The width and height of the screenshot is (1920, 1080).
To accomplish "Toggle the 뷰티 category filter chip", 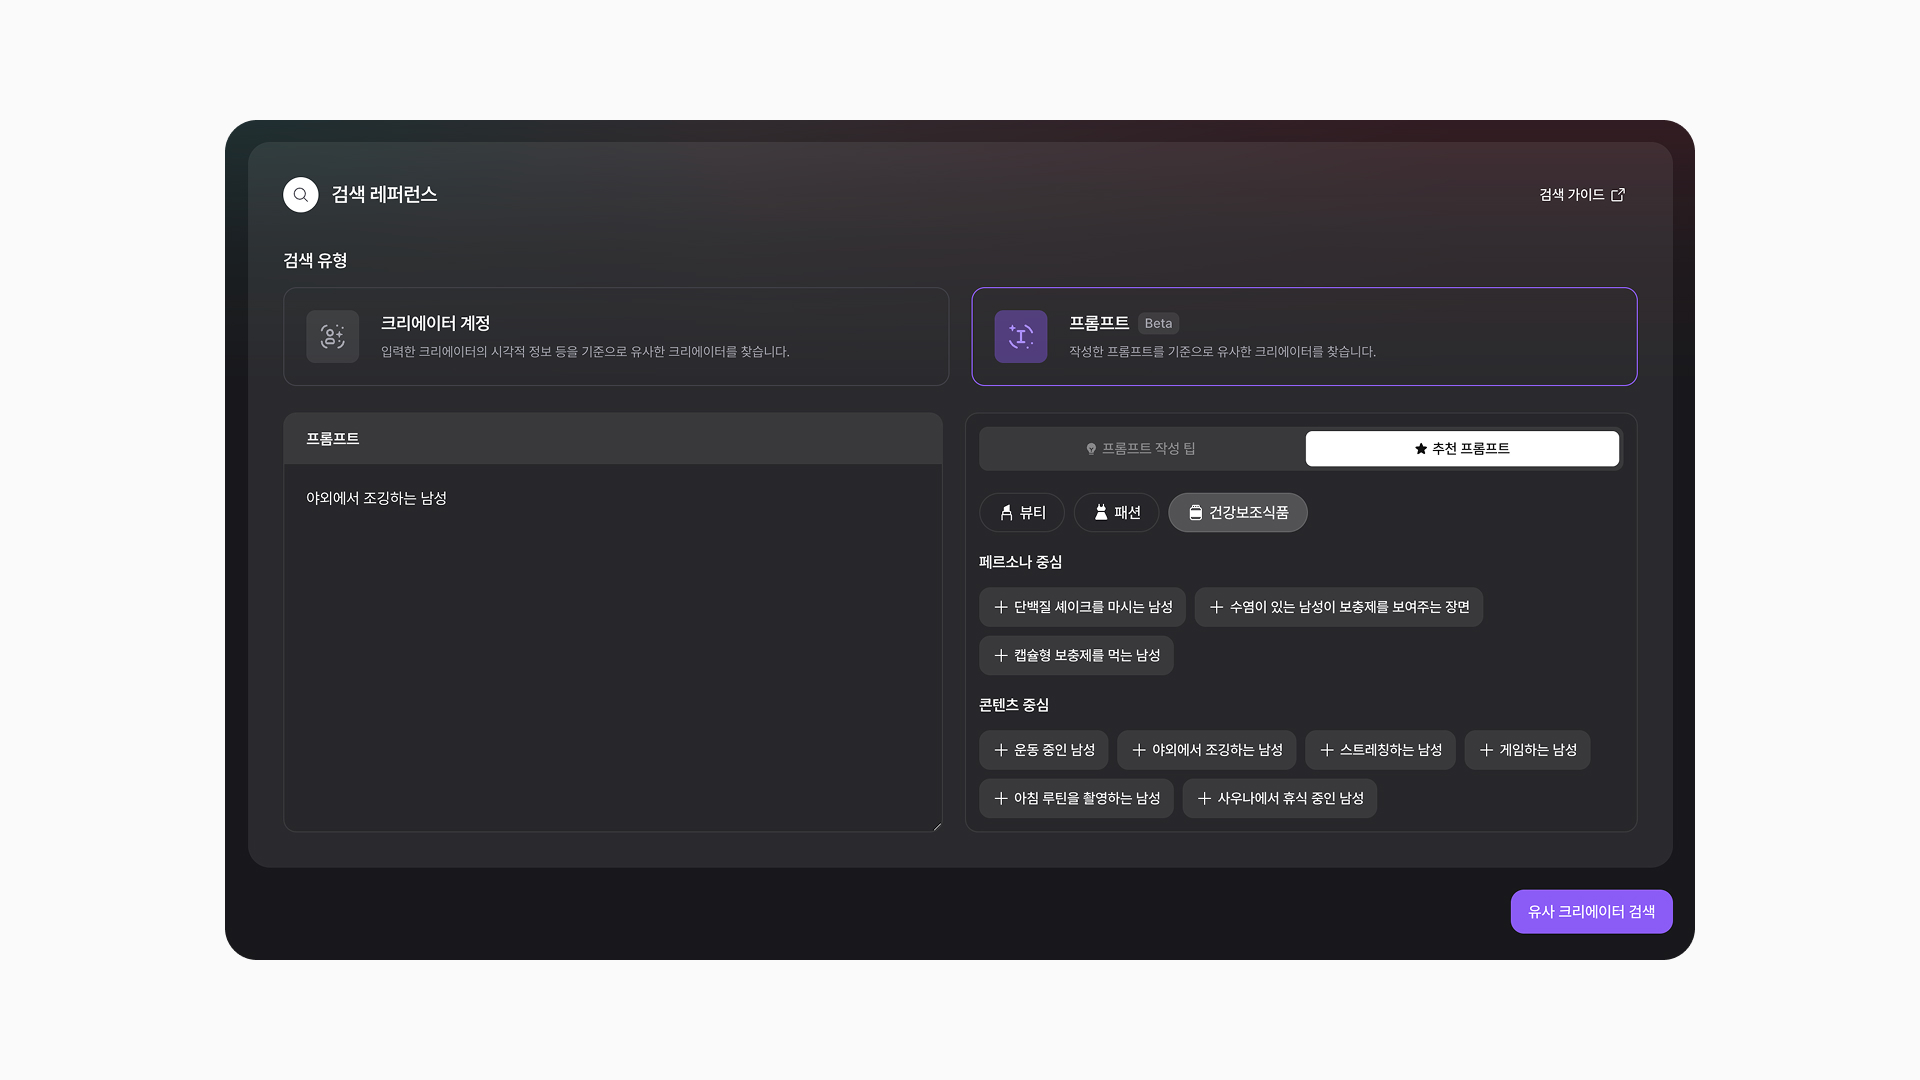I will pyautogui.click(x=1021, y=512).
